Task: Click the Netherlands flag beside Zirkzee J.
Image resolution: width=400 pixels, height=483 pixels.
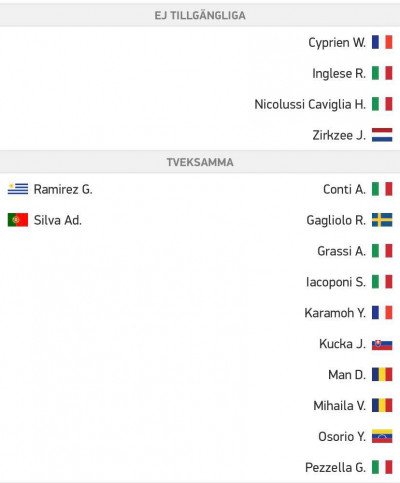Action: [382, 135]
